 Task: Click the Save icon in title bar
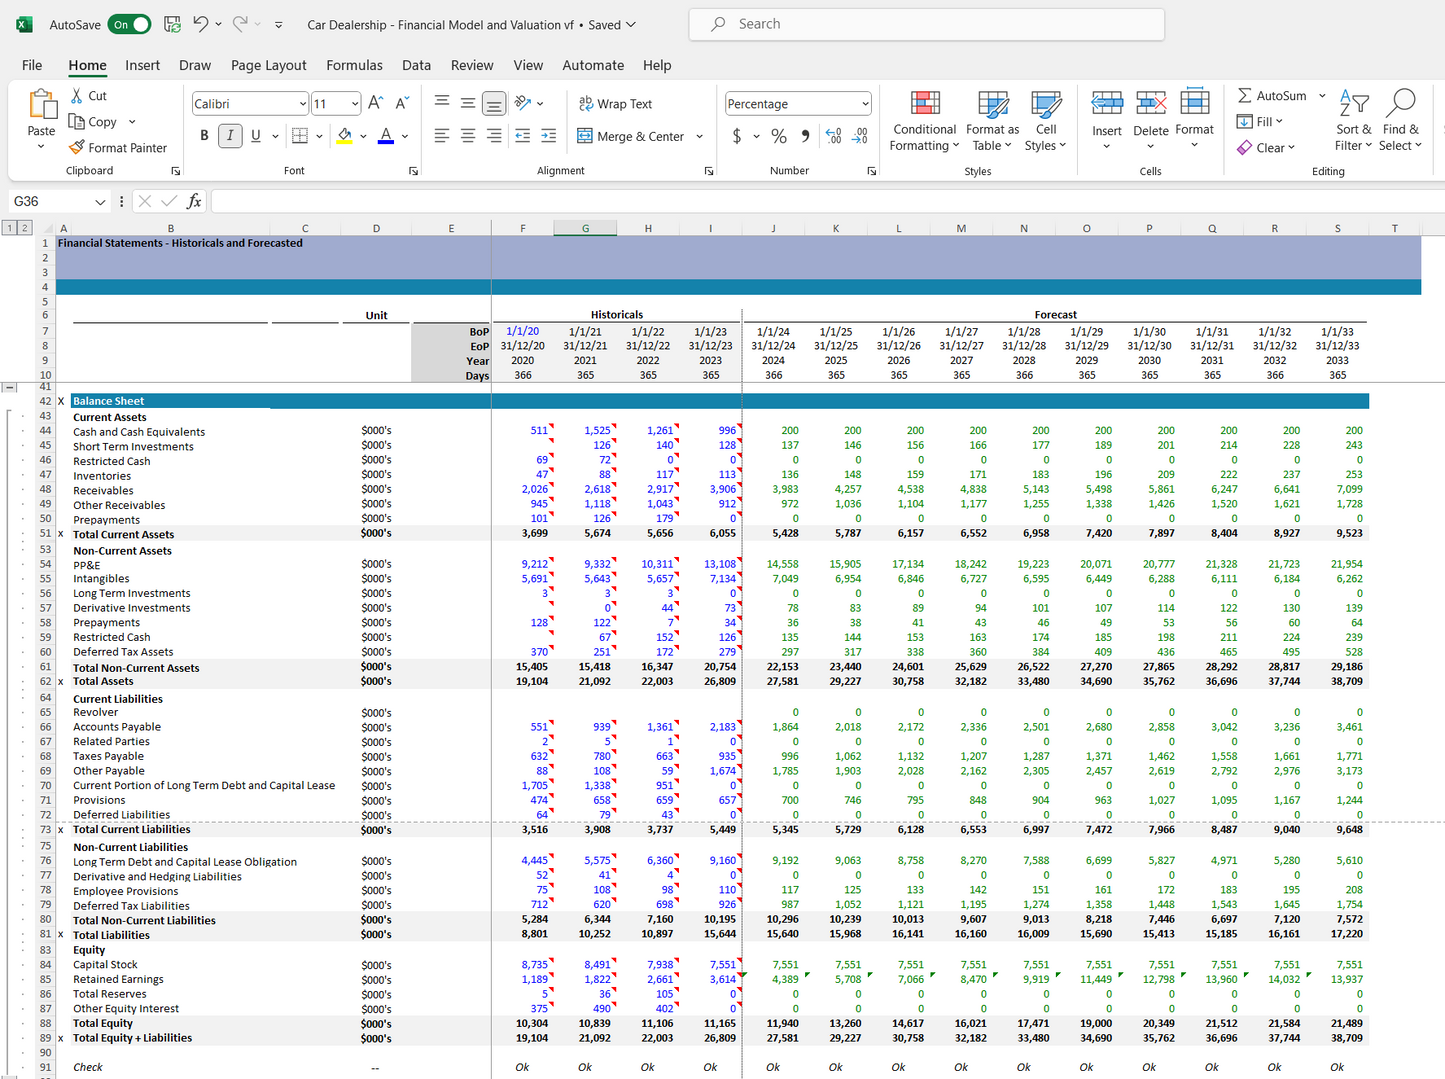[x=172, y=24]
